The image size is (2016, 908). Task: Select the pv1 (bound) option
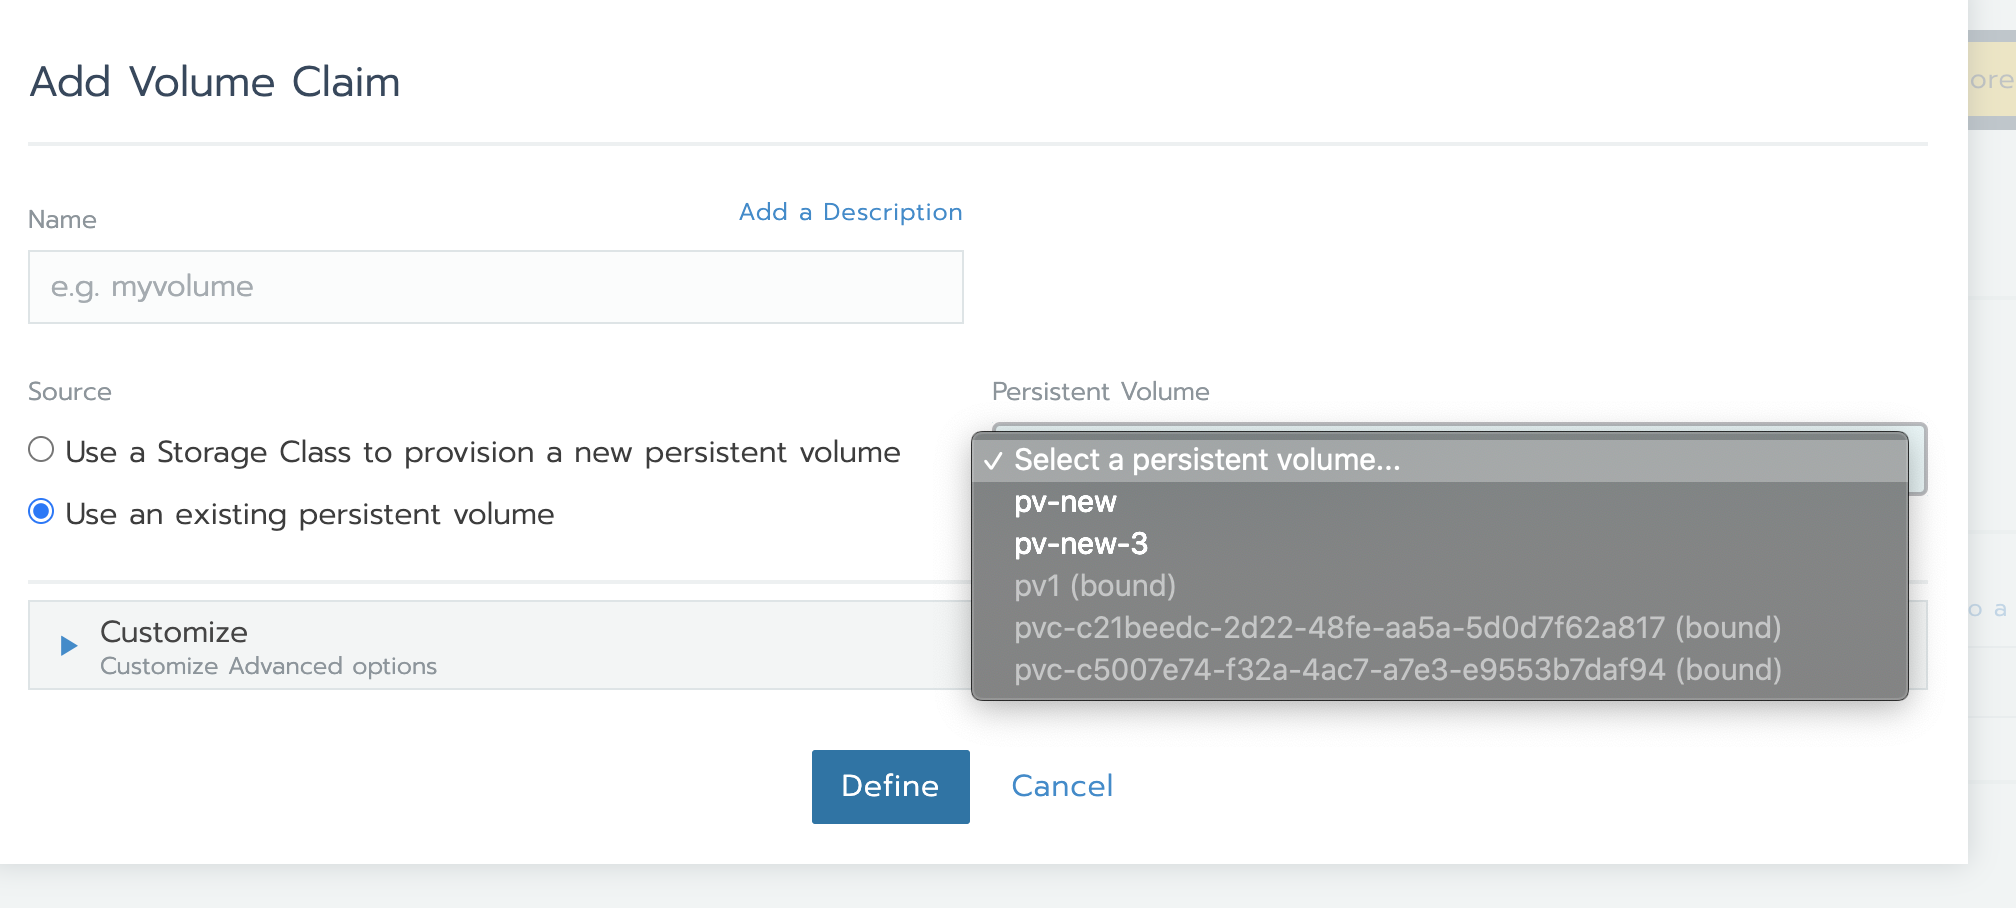(x=1094, y=586)
